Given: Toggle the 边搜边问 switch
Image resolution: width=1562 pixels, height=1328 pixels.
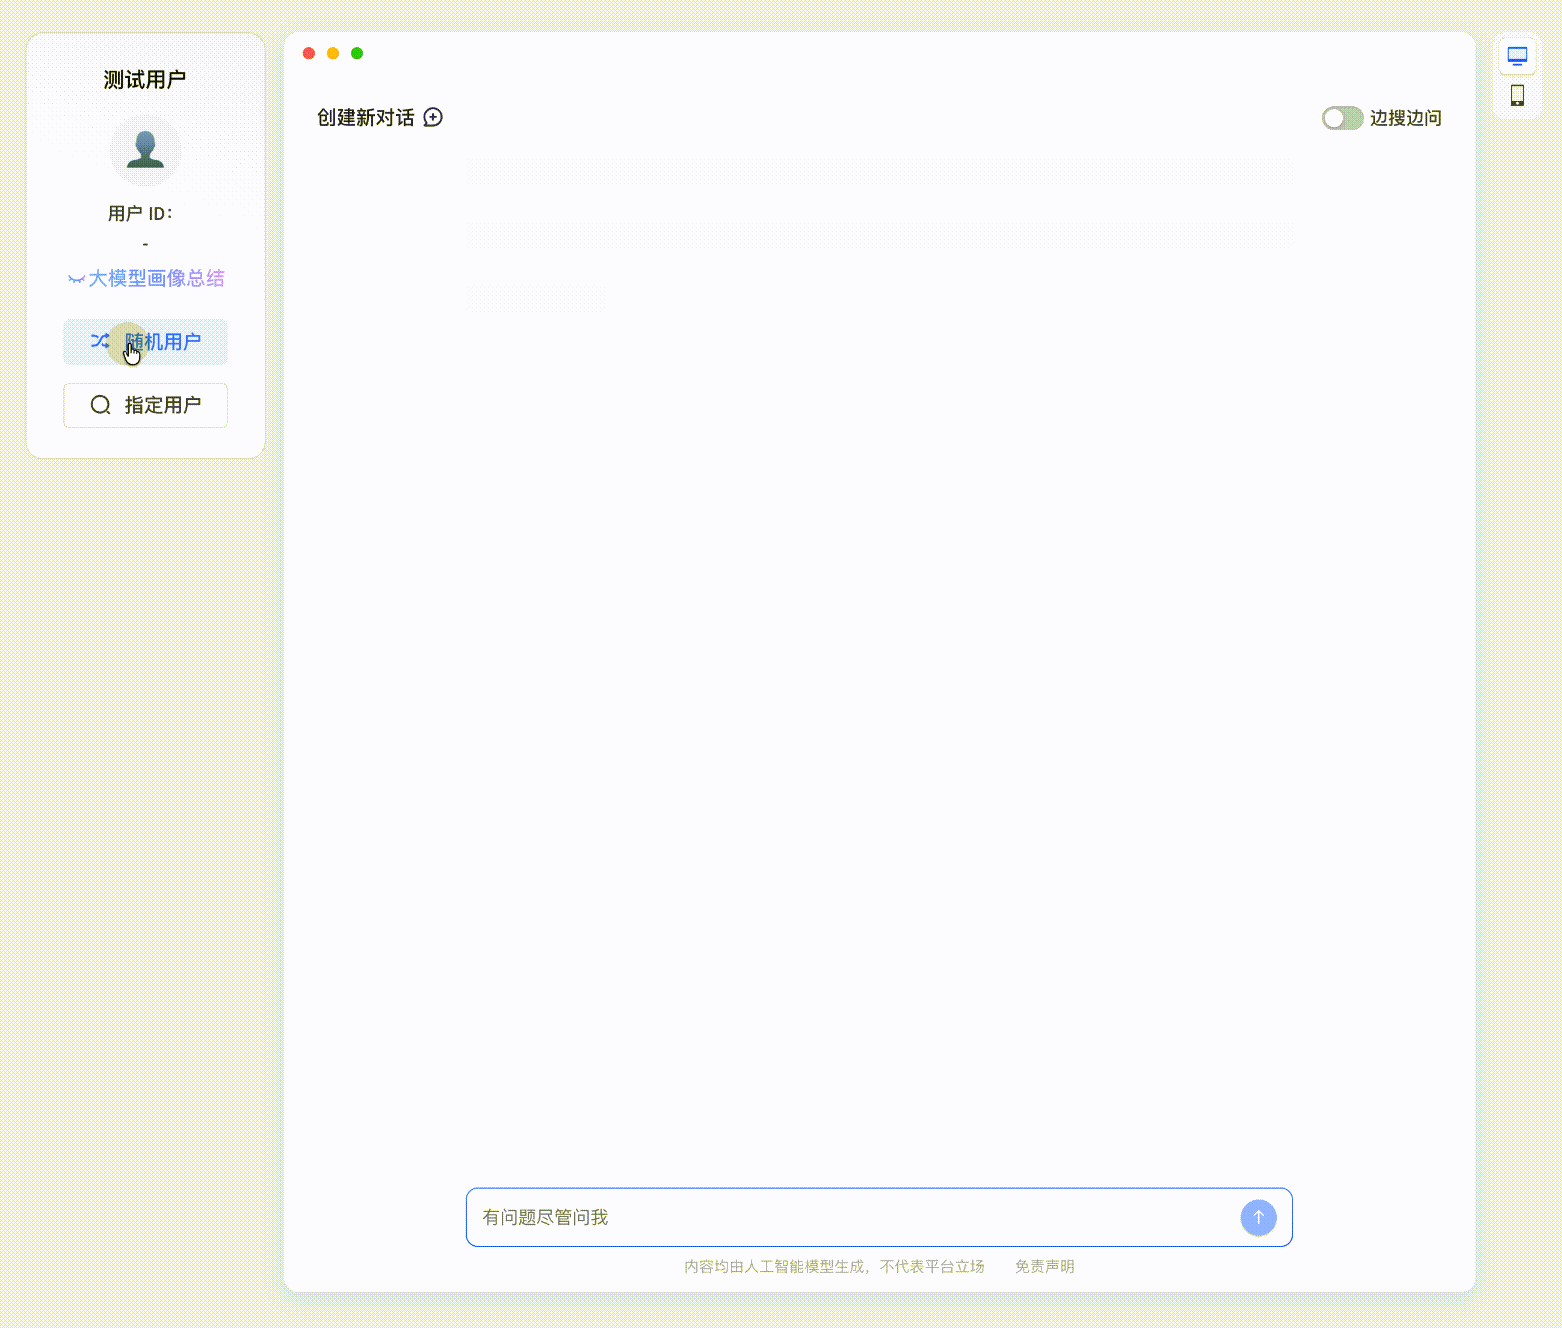Looking at the screenshot, I should coord(1342,118).
